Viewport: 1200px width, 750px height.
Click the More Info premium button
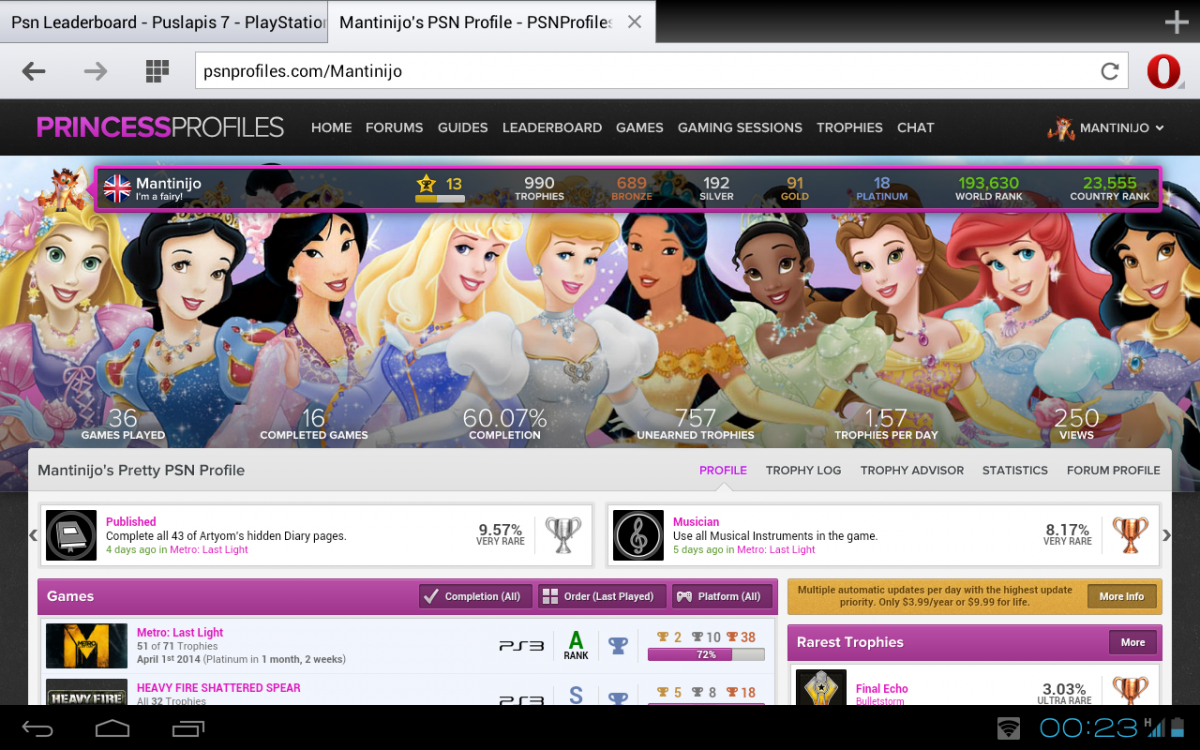click(1122, 597)
